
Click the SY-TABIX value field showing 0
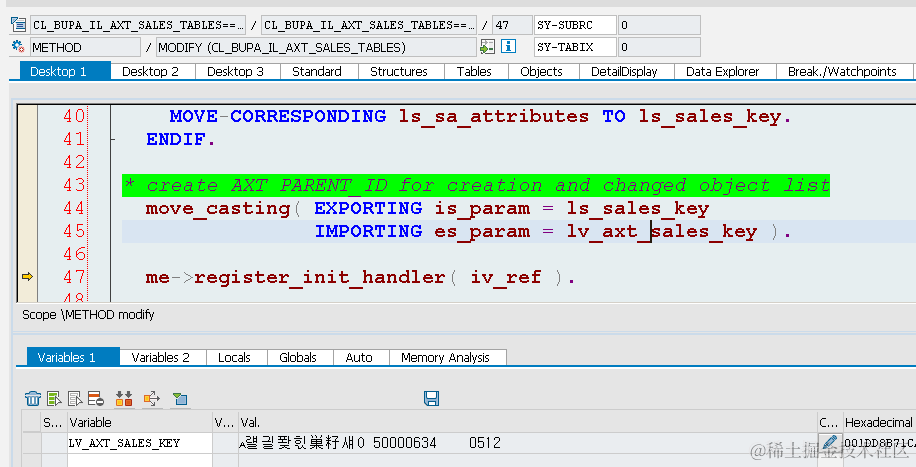pyautogui.click(x=658, y=47)
